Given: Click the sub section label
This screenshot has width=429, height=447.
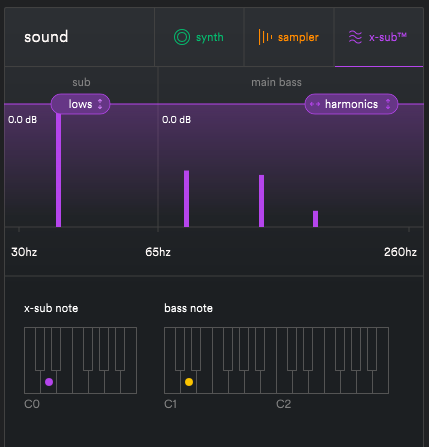Looking at the screenshot, I should [x=81, y=82].
